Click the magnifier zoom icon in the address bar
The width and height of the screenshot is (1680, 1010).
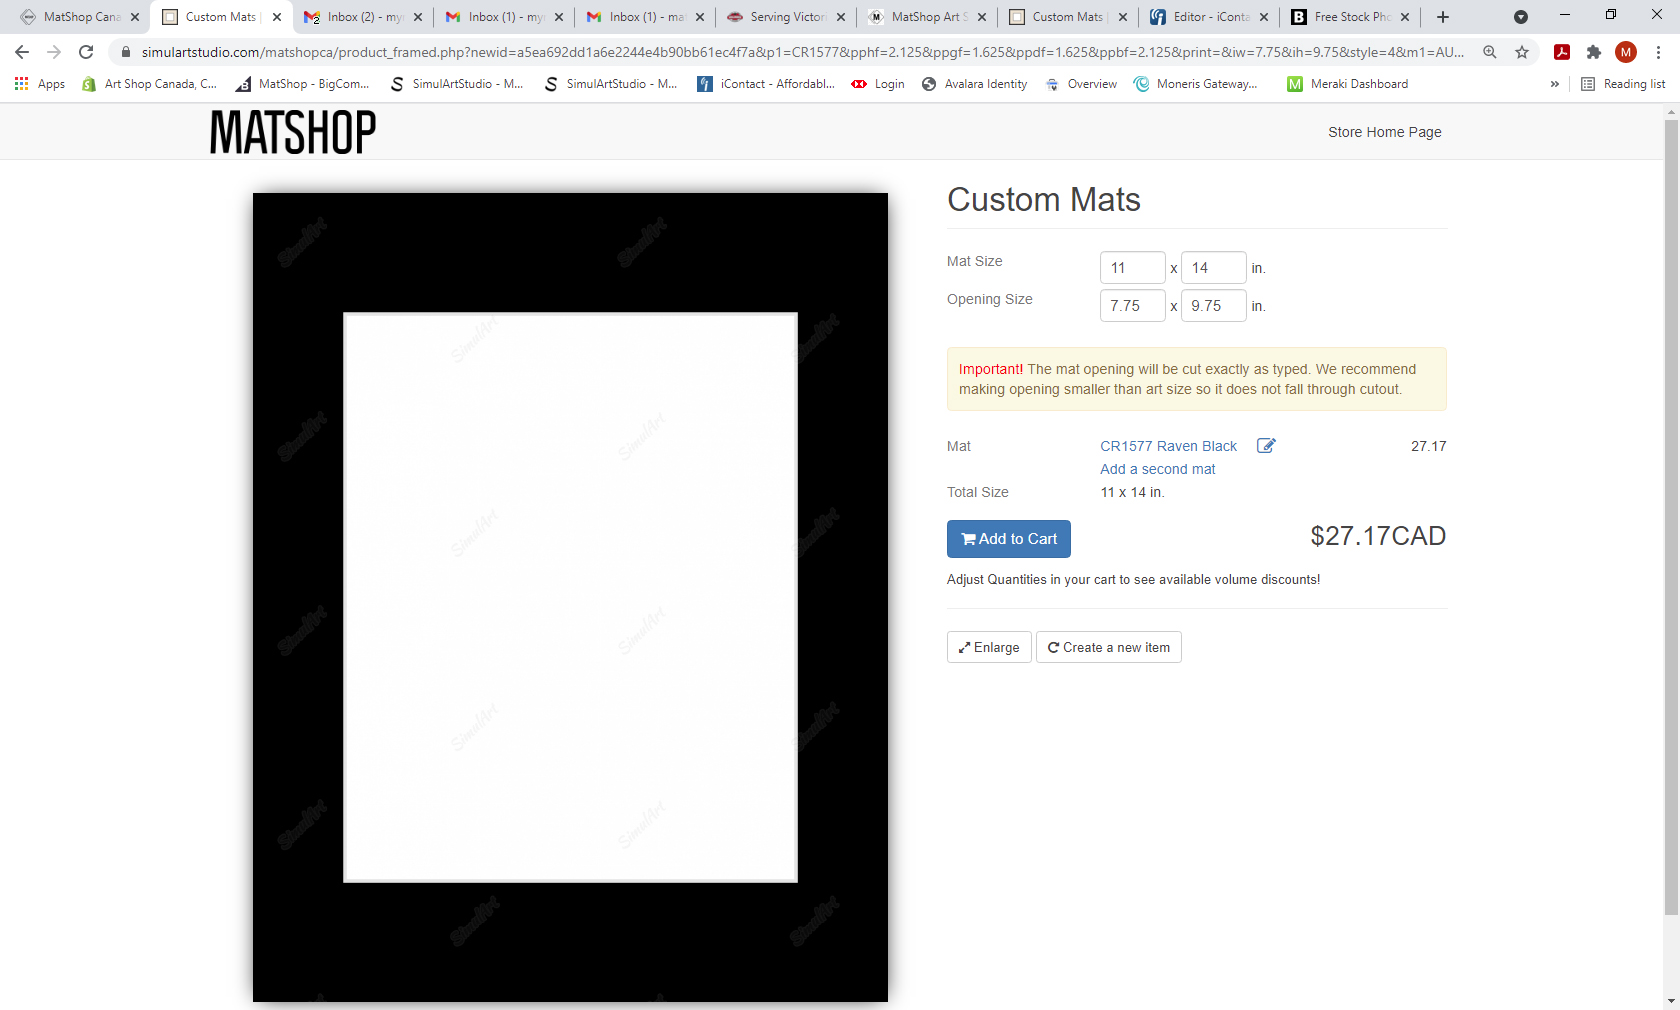(x=1490, y=52)
